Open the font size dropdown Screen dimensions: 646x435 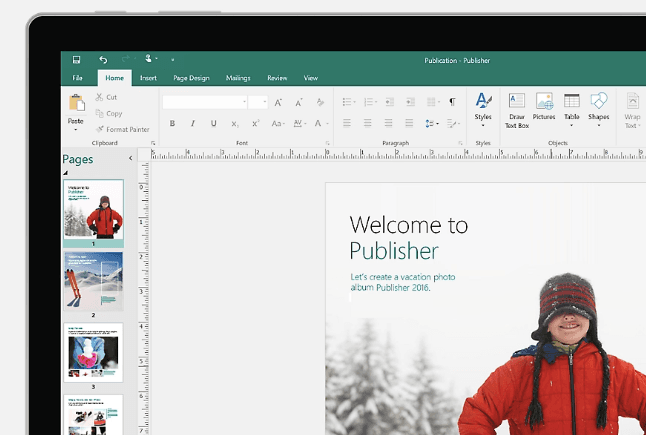point(264,102)
